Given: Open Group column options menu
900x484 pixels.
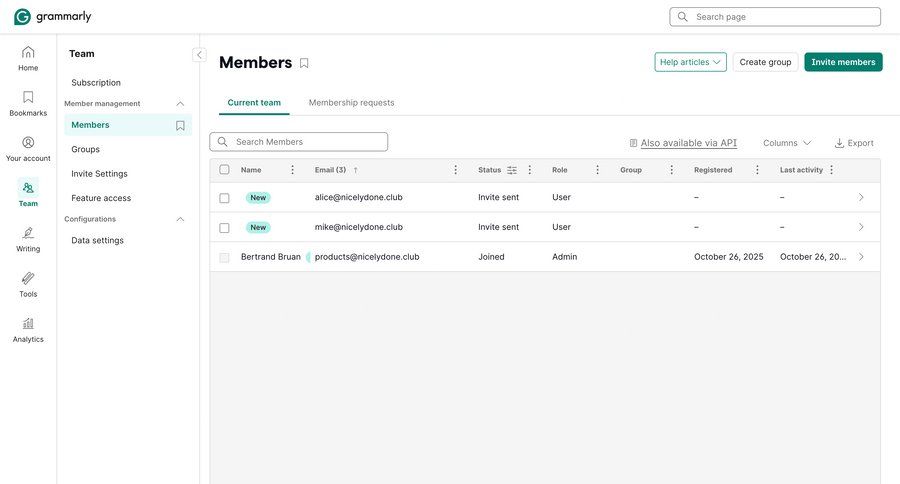Looking at the screenshot, I should pos(672,170).
